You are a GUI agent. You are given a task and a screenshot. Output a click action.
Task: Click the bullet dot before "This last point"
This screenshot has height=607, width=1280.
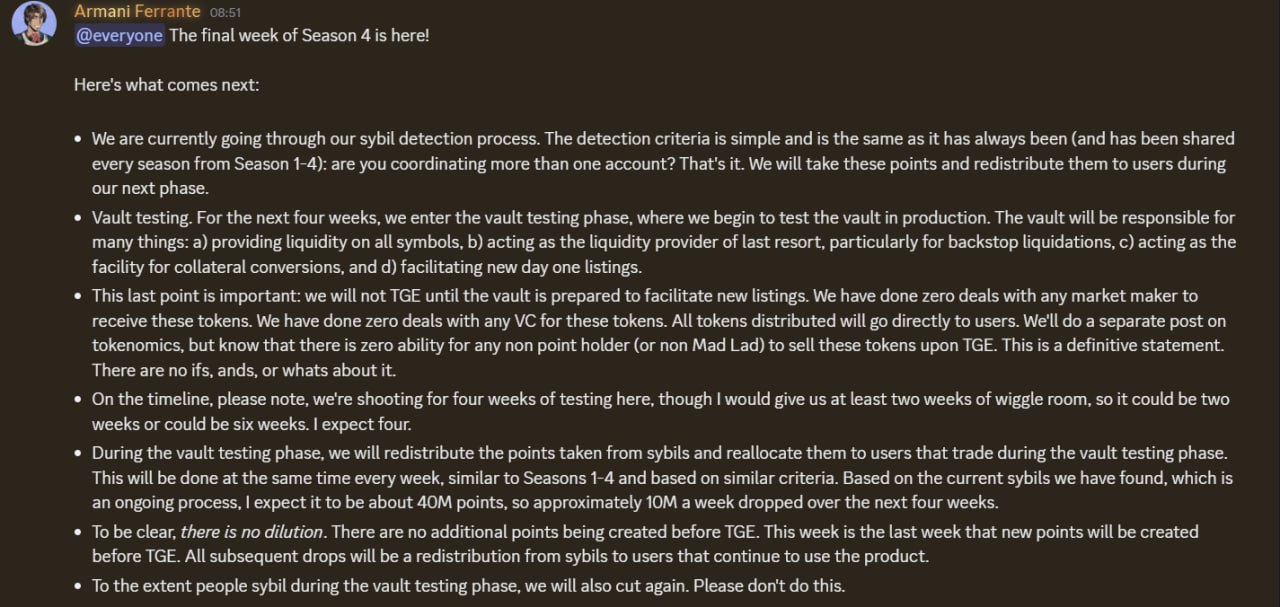pos(79,296)
